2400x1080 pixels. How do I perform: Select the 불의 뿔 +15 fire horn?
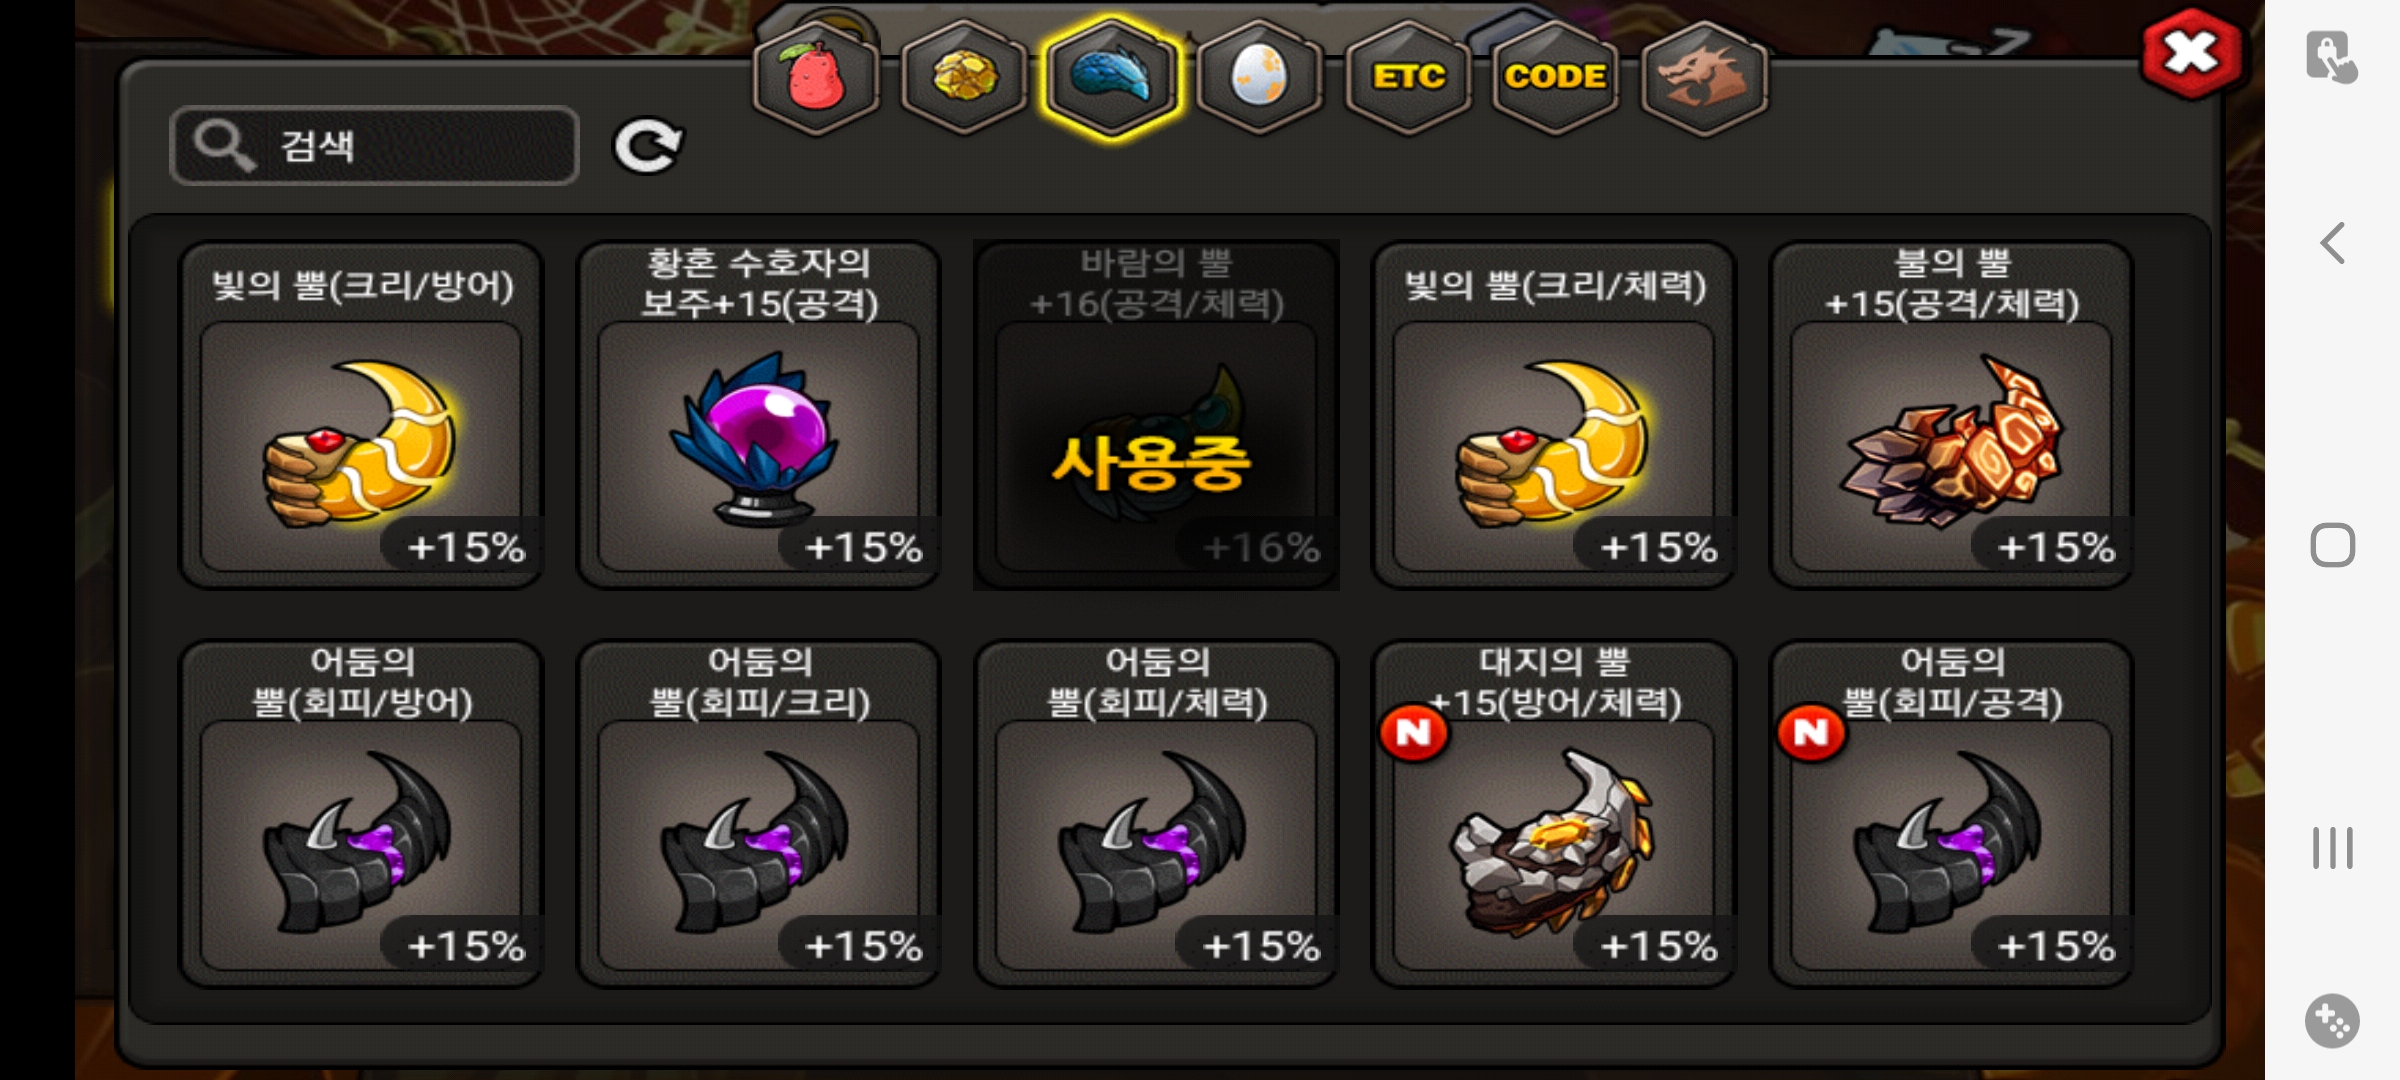[1951, 415]
